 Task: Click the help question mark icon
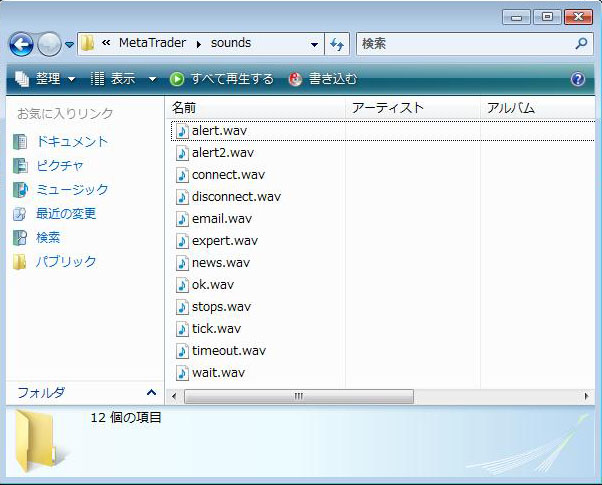577,79
